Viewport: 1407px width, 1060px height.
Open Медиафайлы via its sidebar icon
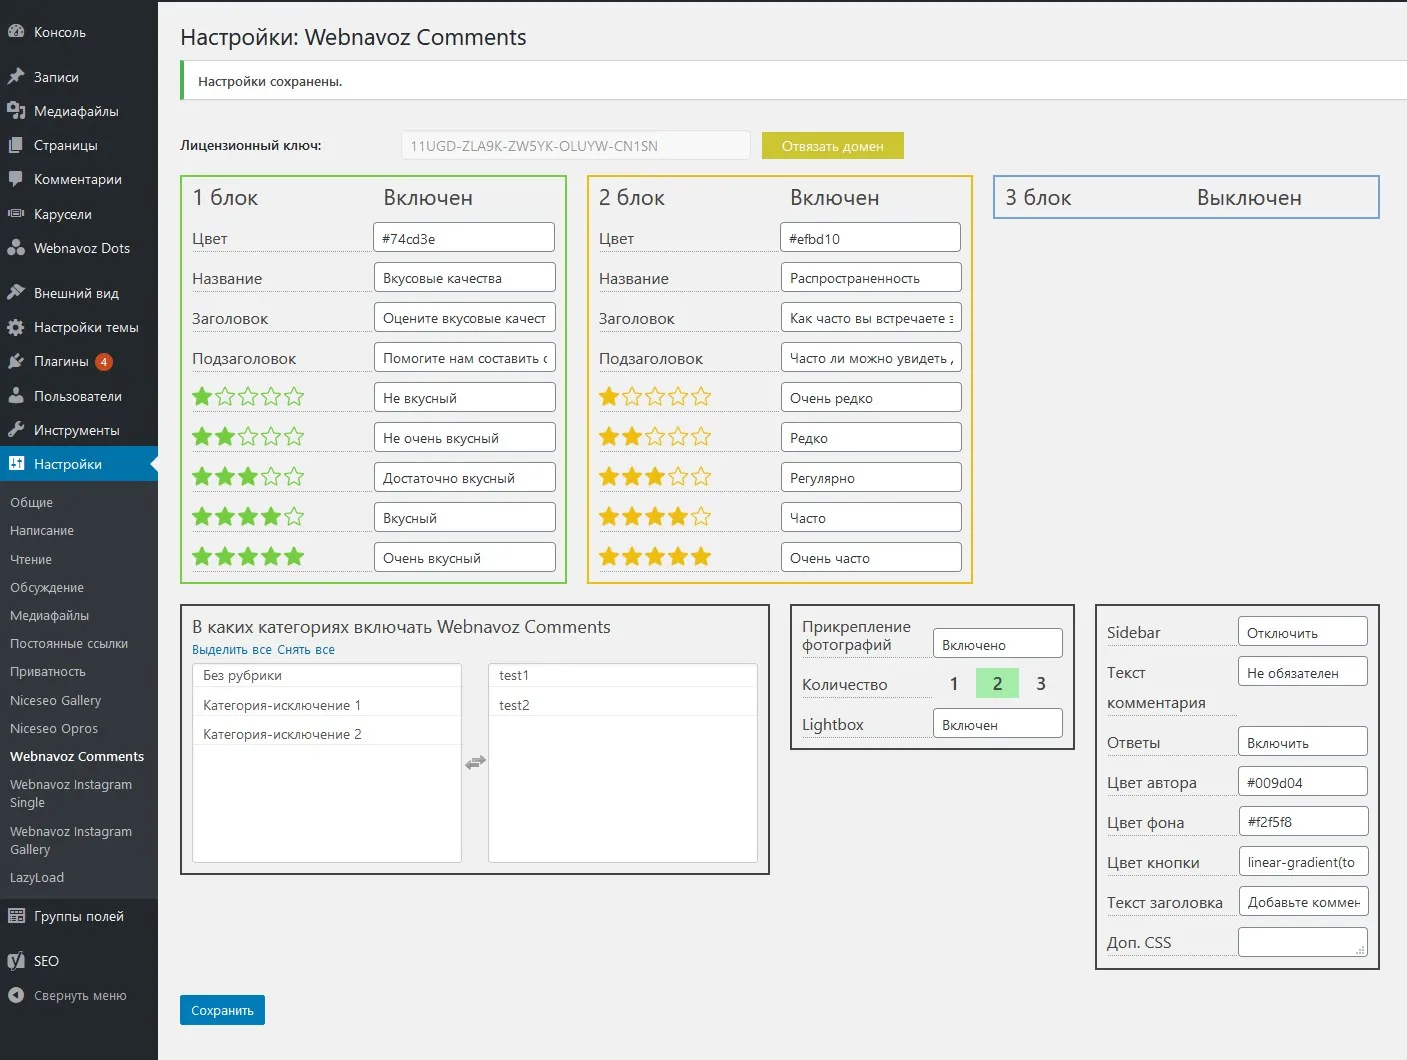[16, 111]
